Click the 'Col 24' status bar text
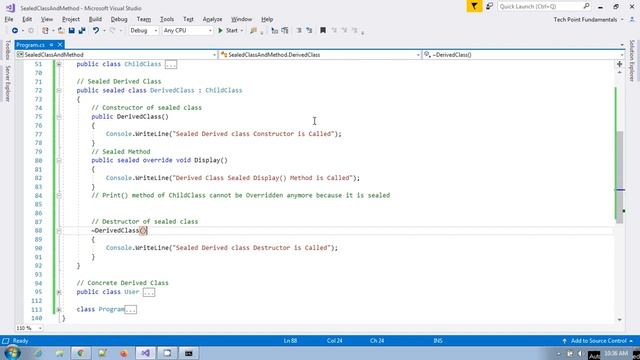 334,341
